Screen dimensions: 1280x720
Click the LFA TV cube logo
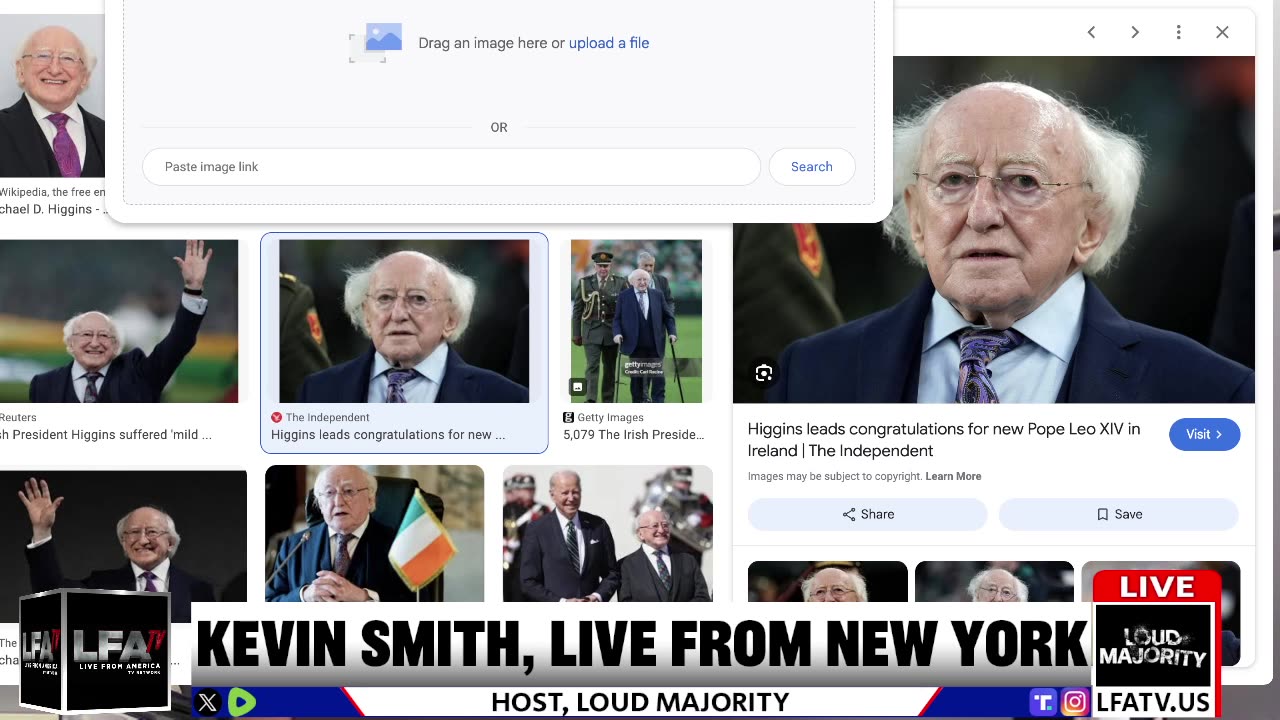[95, 650]
